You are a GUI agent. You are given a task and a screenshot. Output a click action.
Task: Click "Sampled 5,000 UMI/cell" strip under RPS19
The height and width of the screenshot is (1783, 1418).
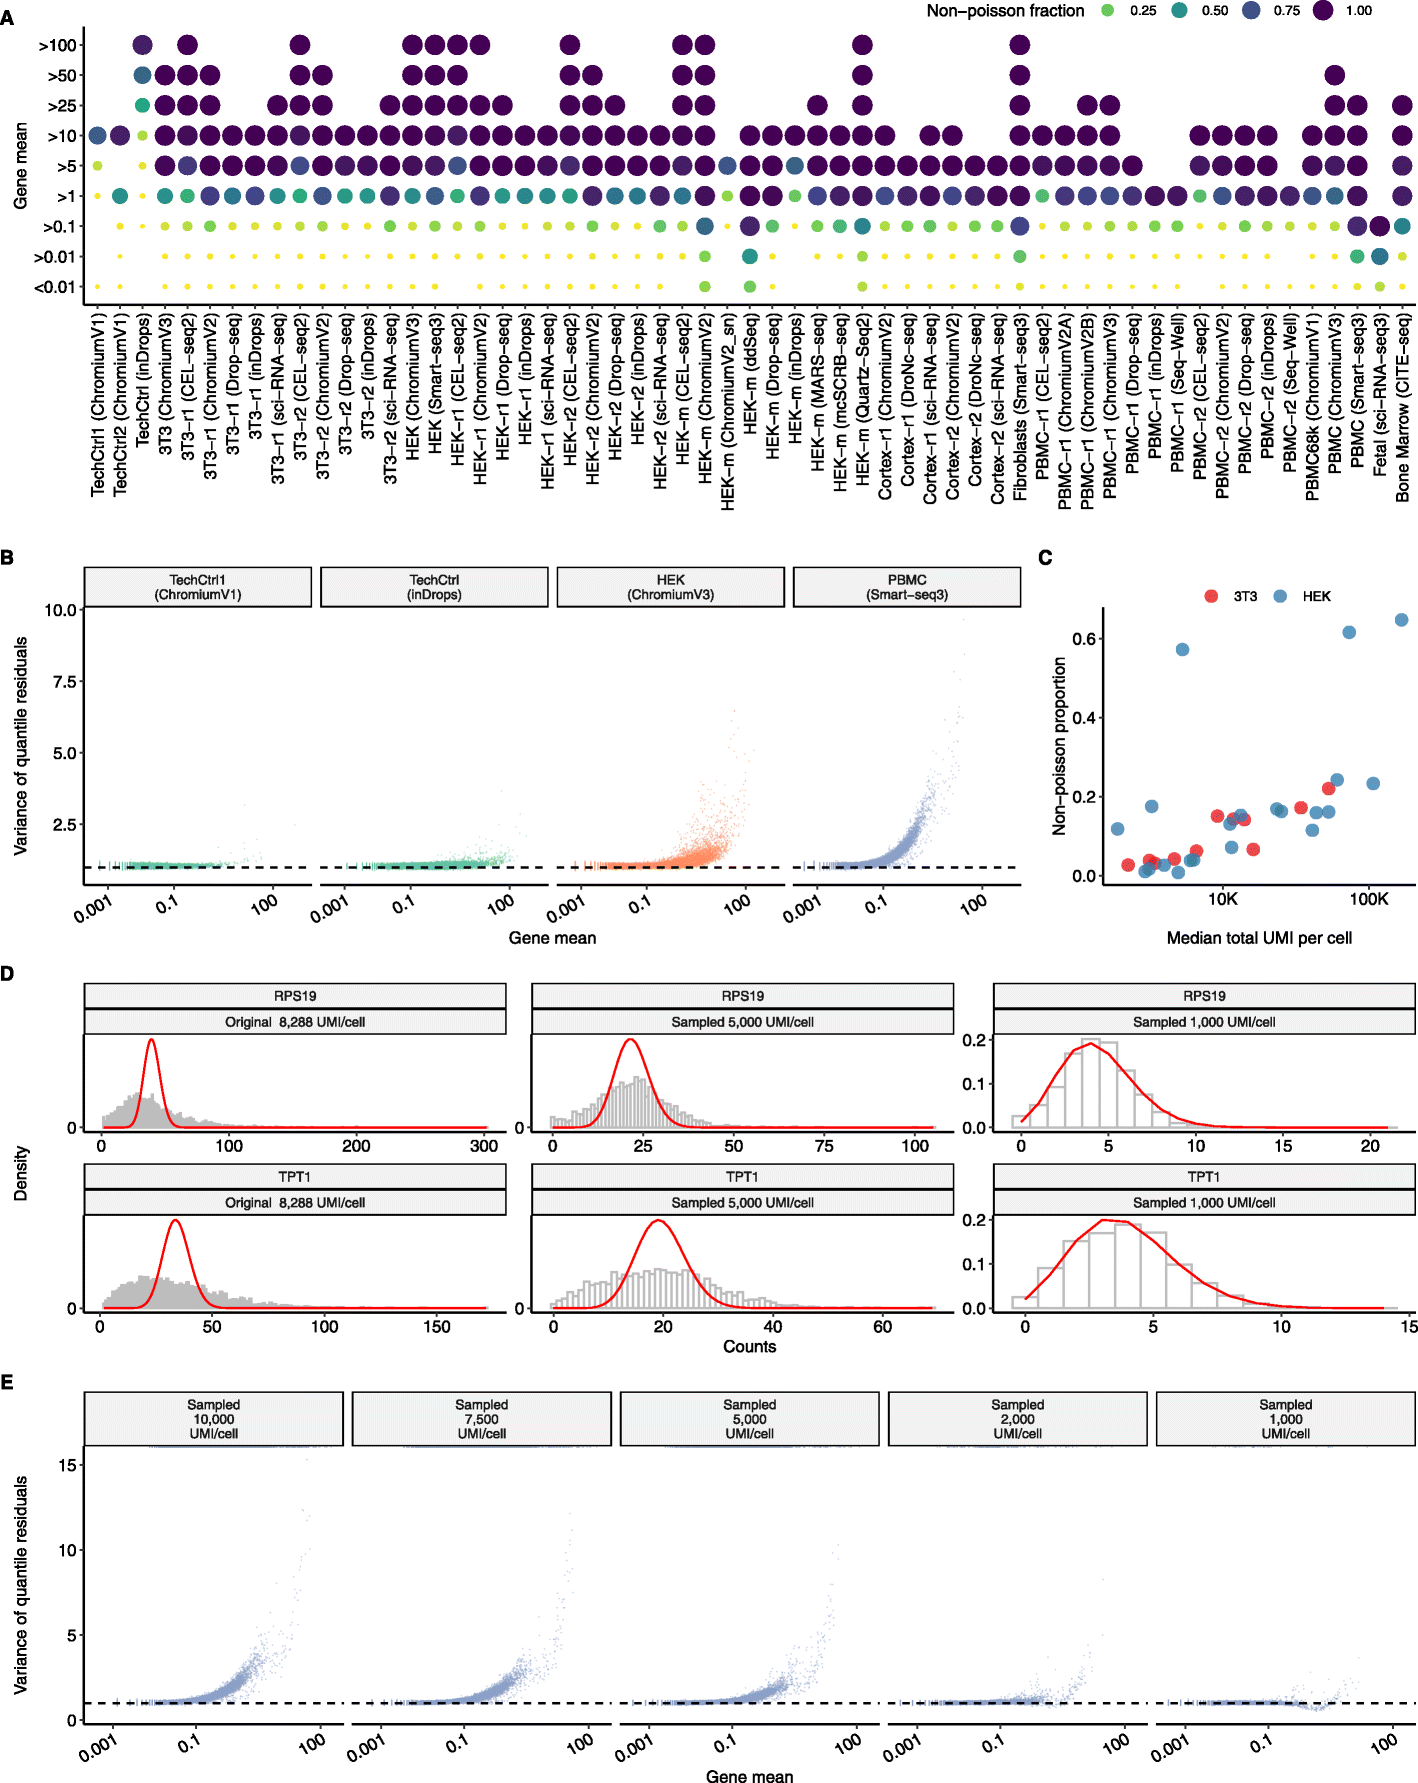tap(742, 1022)
